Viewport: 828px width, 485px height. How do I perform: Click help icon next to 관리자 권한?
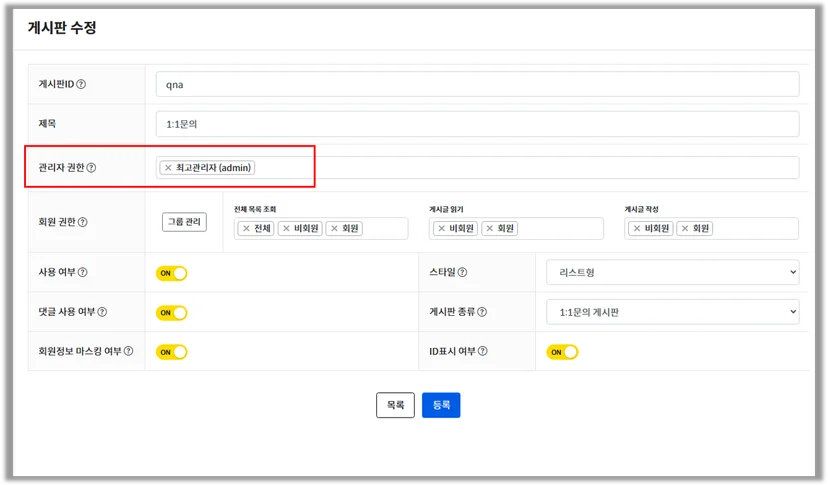point(91,167)
